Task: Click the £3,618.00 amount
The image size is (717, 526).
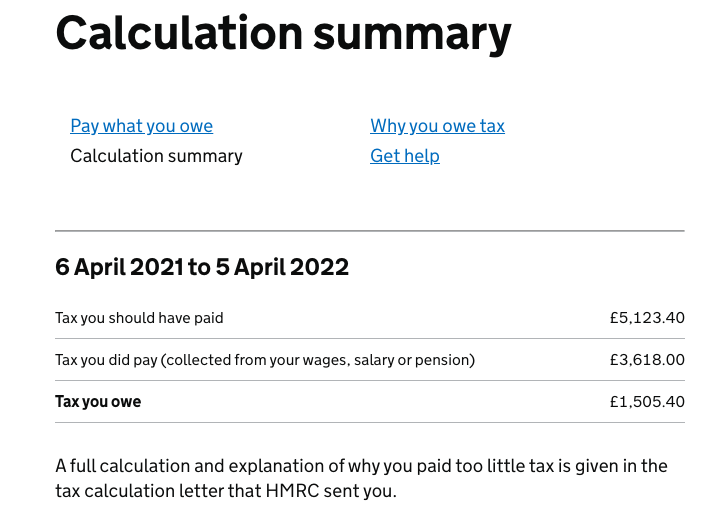Action: 647,360
